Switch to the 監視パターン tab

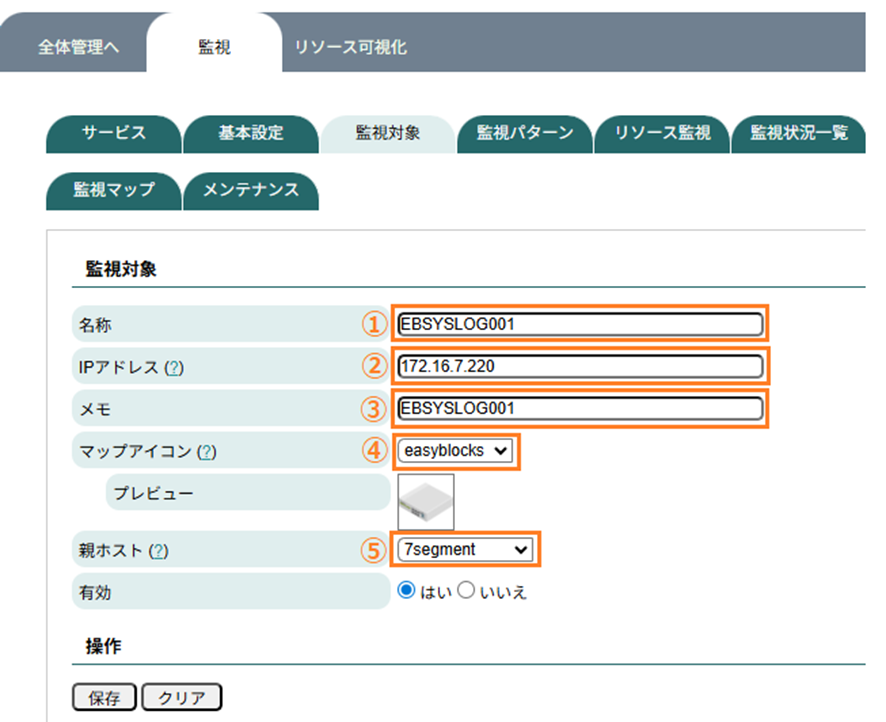(525, 133)
